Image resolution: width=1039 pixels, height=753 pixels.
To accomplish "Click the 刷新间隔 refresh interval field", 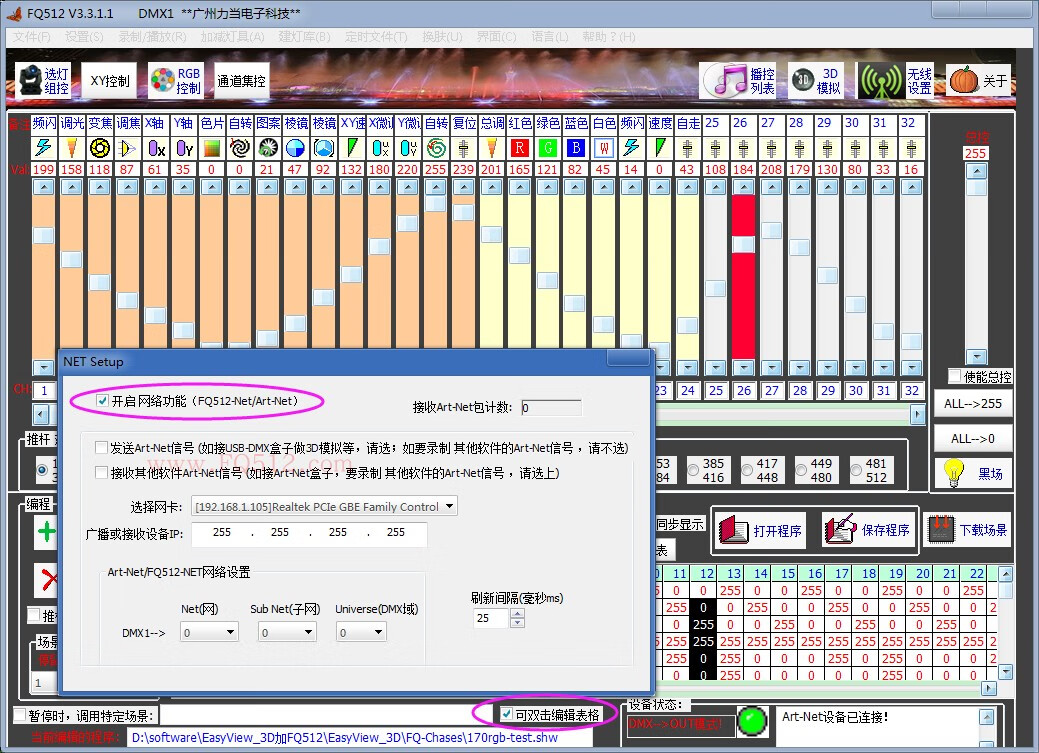I will point(490,620).
